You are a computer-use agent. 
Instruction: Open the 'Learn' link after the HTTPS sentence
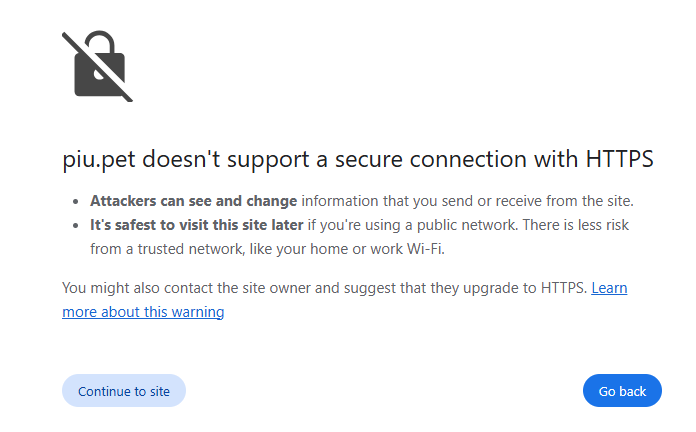609,288
